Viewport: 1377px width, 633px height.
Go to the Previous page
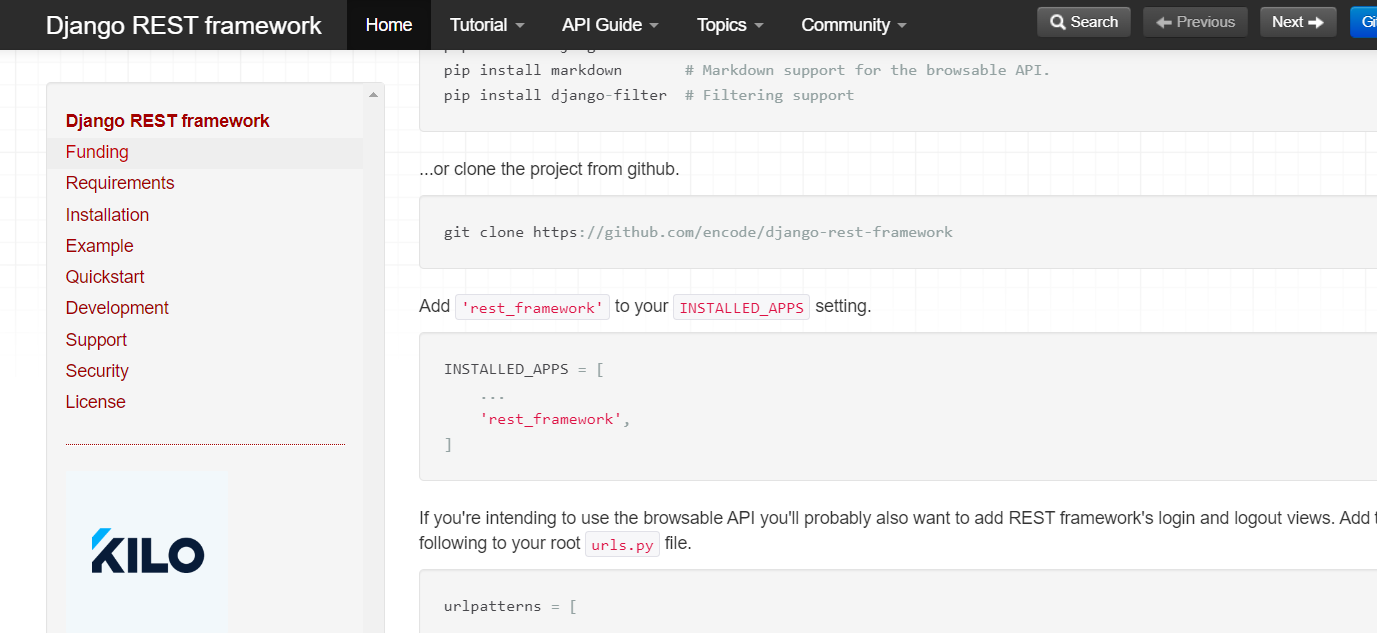(x=1195, y=22)
